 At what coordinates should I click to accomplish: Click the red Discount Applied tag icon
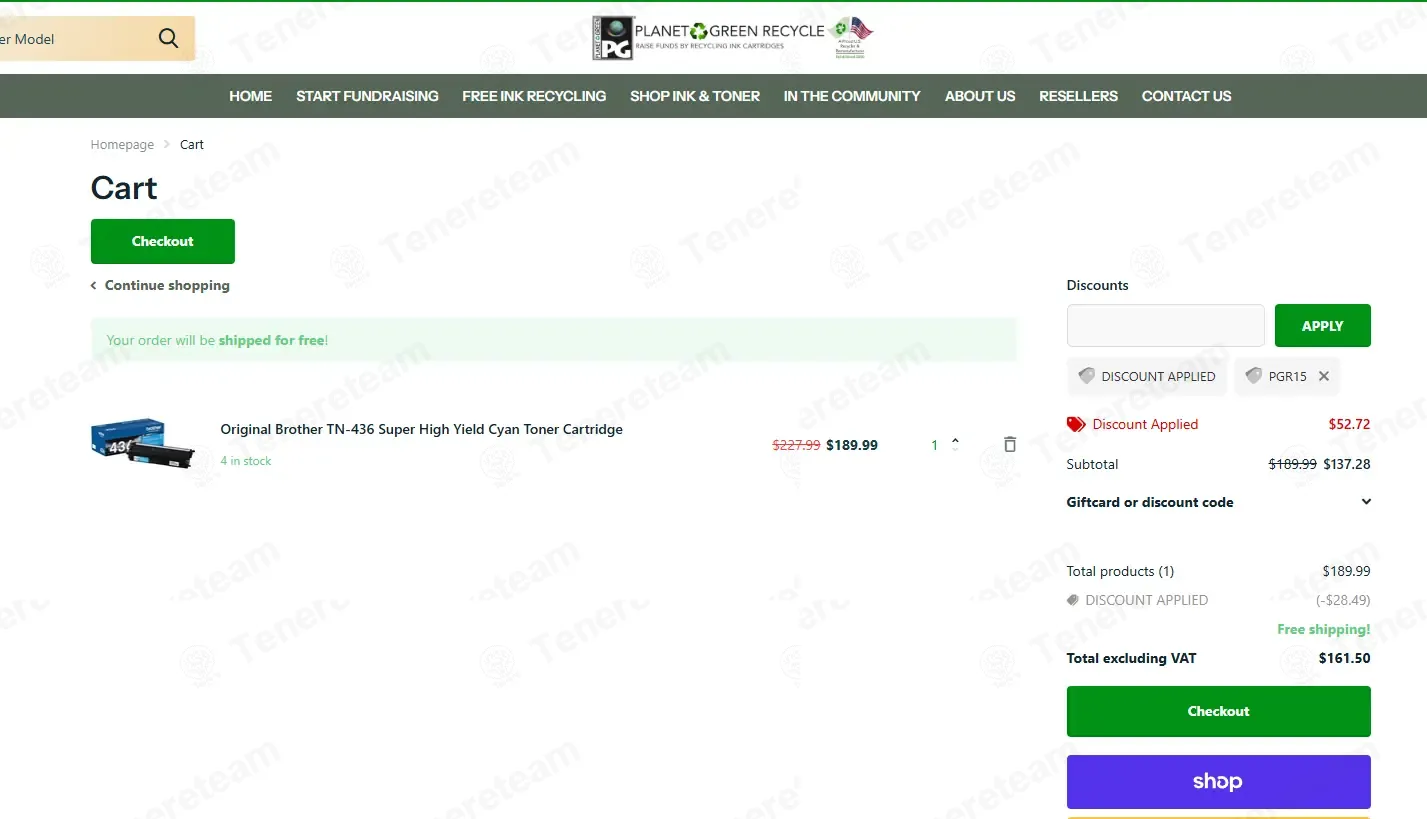[1076, 424]
